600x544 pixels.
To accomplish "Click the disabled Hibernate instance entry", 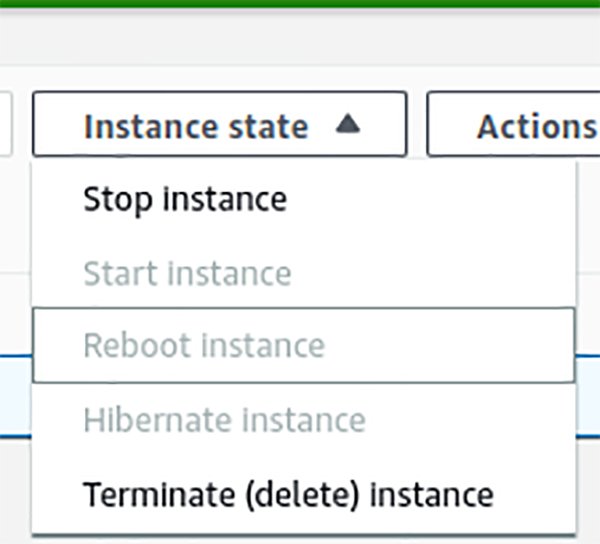I will pyautogui.click(x=224, y=420).
